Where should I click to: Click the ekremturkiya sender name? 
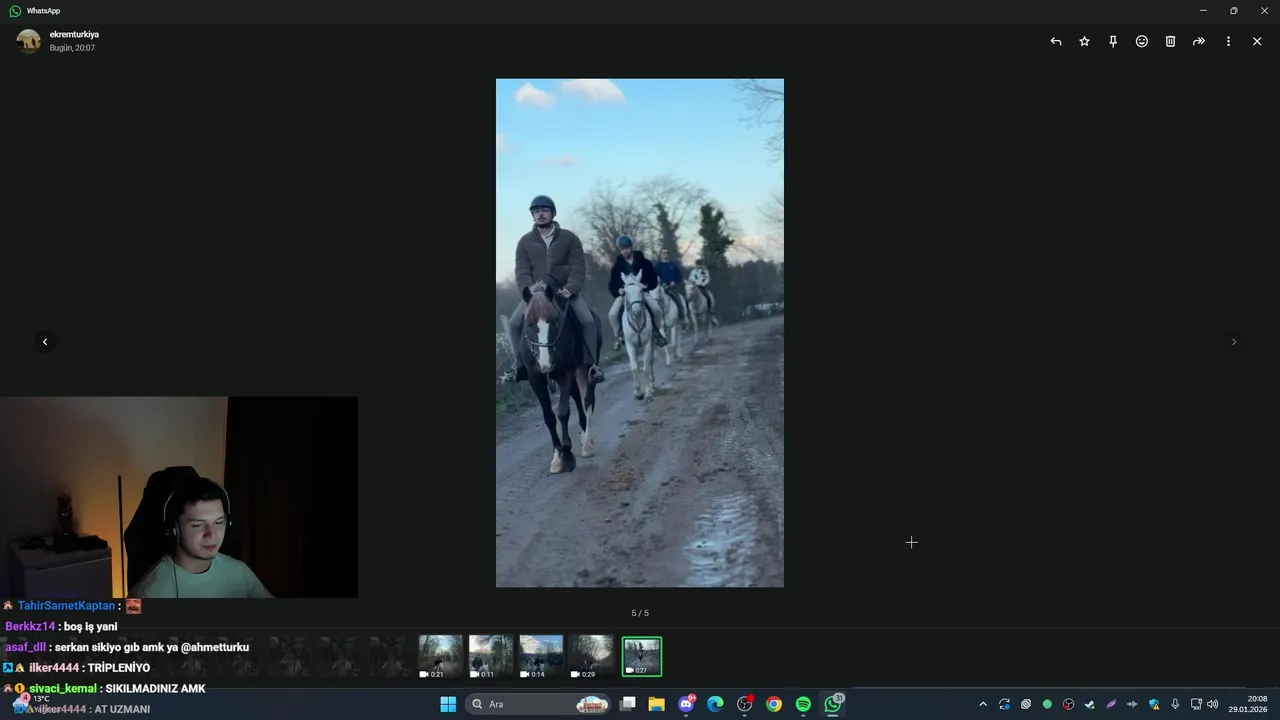pos(74,34)
